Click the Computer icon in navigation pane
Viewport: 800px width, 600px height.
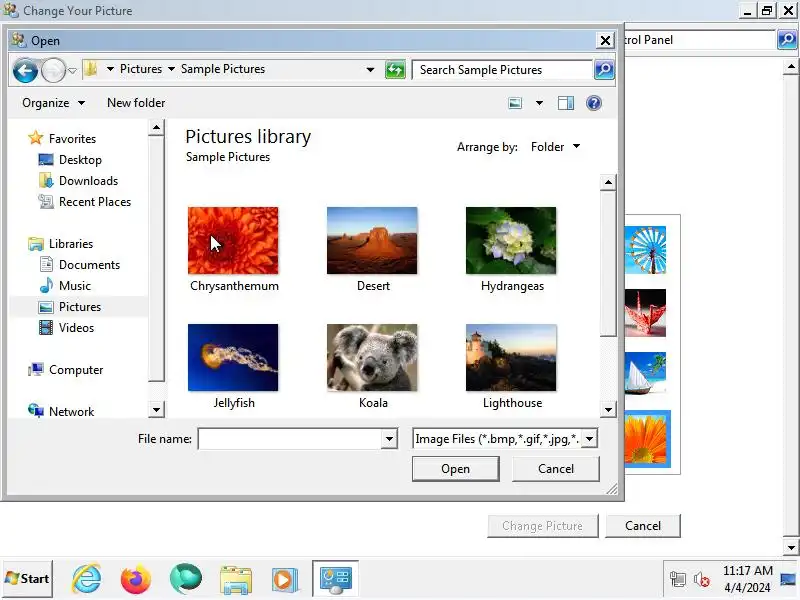coord(36,369)
